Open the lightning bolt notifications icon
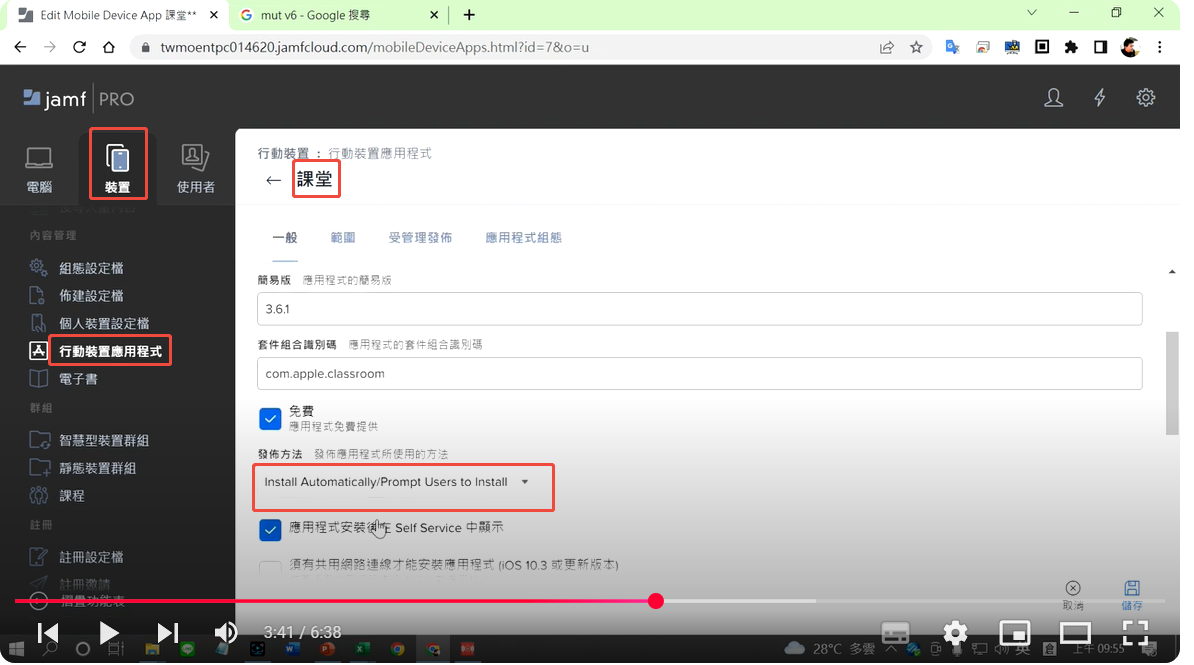Screen dimensions: 1194x665 pyautogui.click(x=1100, y=98)
